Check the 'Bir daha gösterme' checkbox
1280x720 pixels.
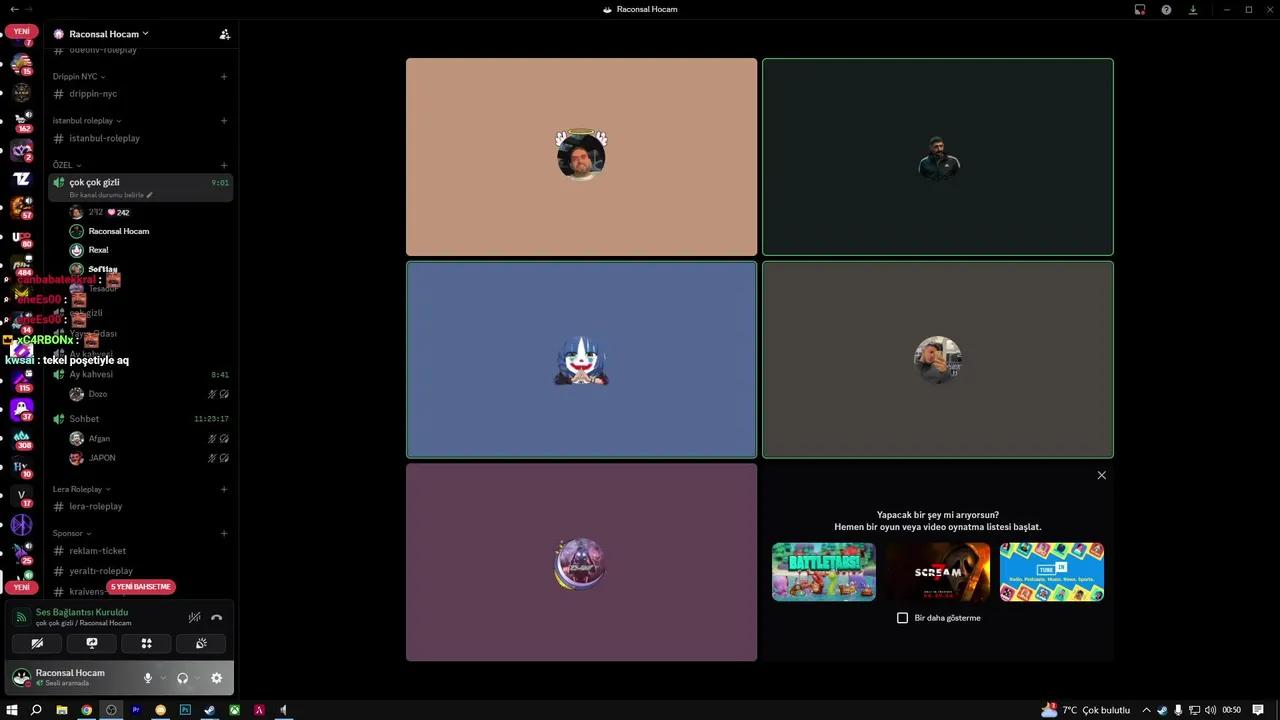click(902, 618)
